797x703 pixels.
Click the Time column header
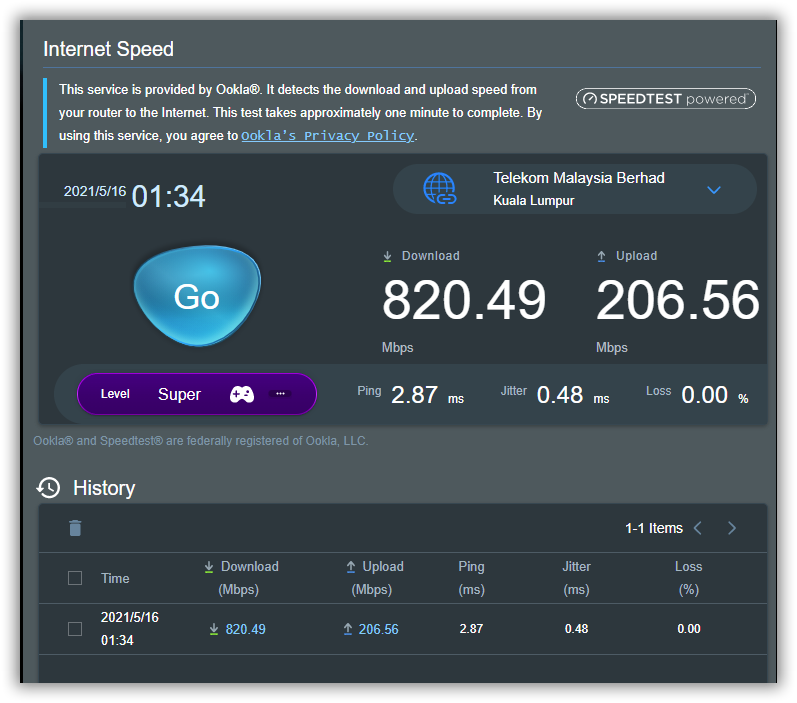(x=115, y=578)
